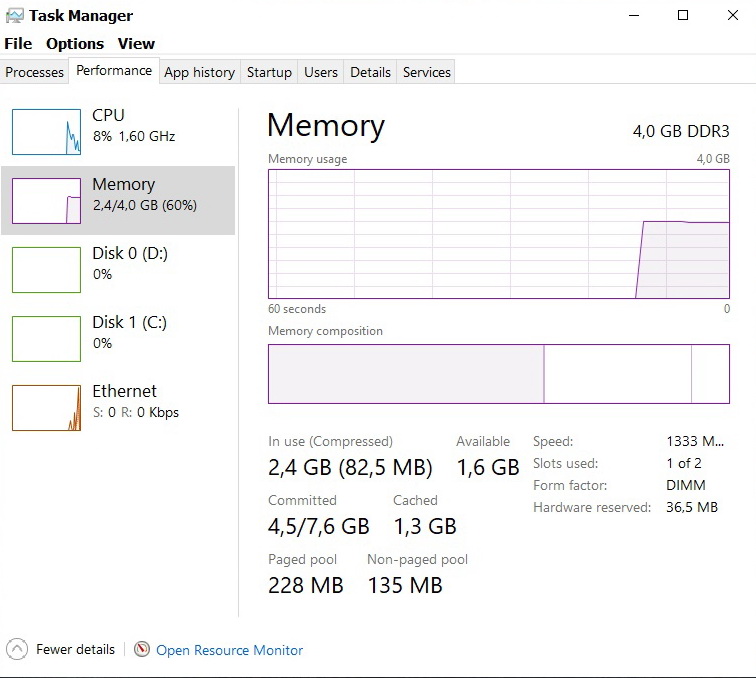Click the CPU mini graph thumbnail

46,132
